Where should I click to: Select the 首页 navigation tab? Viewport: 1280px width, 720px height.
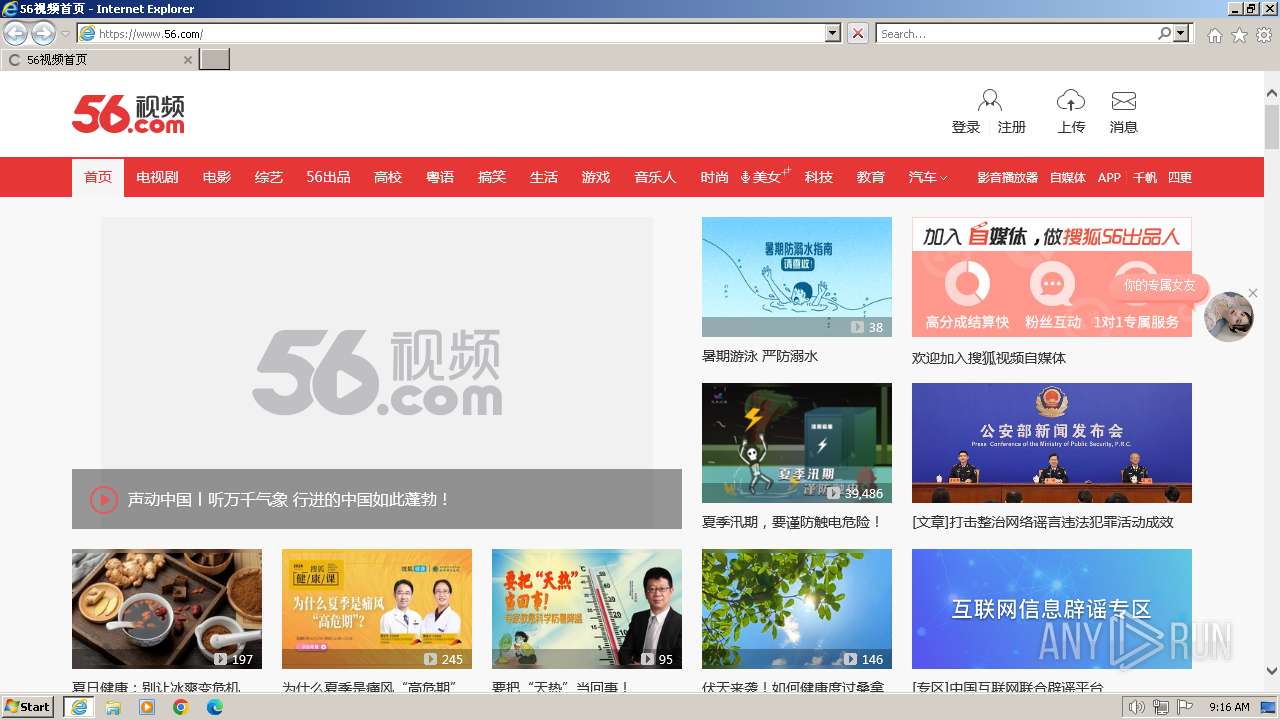tap(98, 177)
